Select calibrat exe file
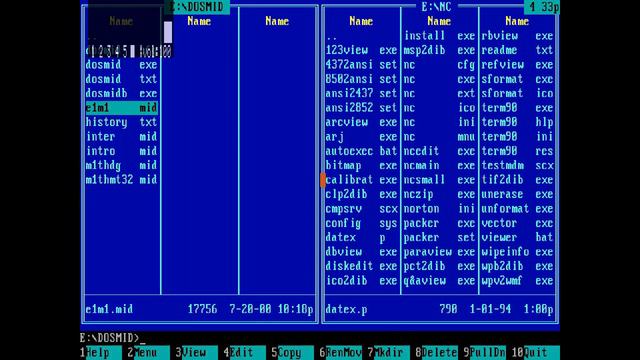This screenshot has height=360, width=640. point(362,180)
